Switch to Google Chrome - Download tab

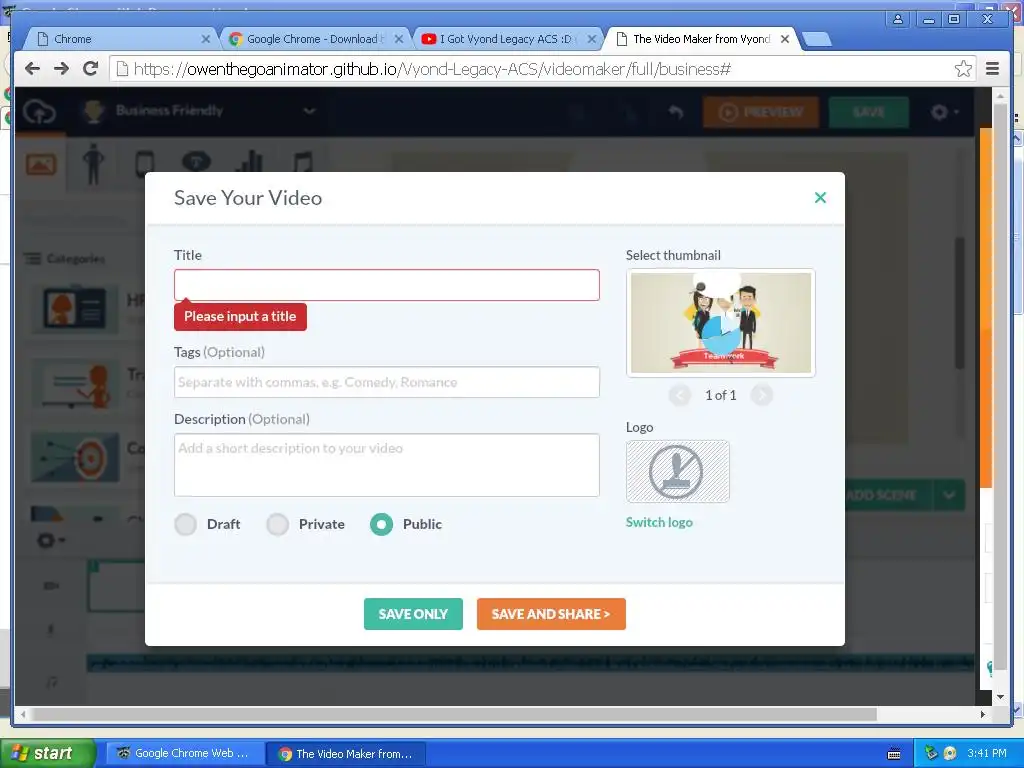315,39
